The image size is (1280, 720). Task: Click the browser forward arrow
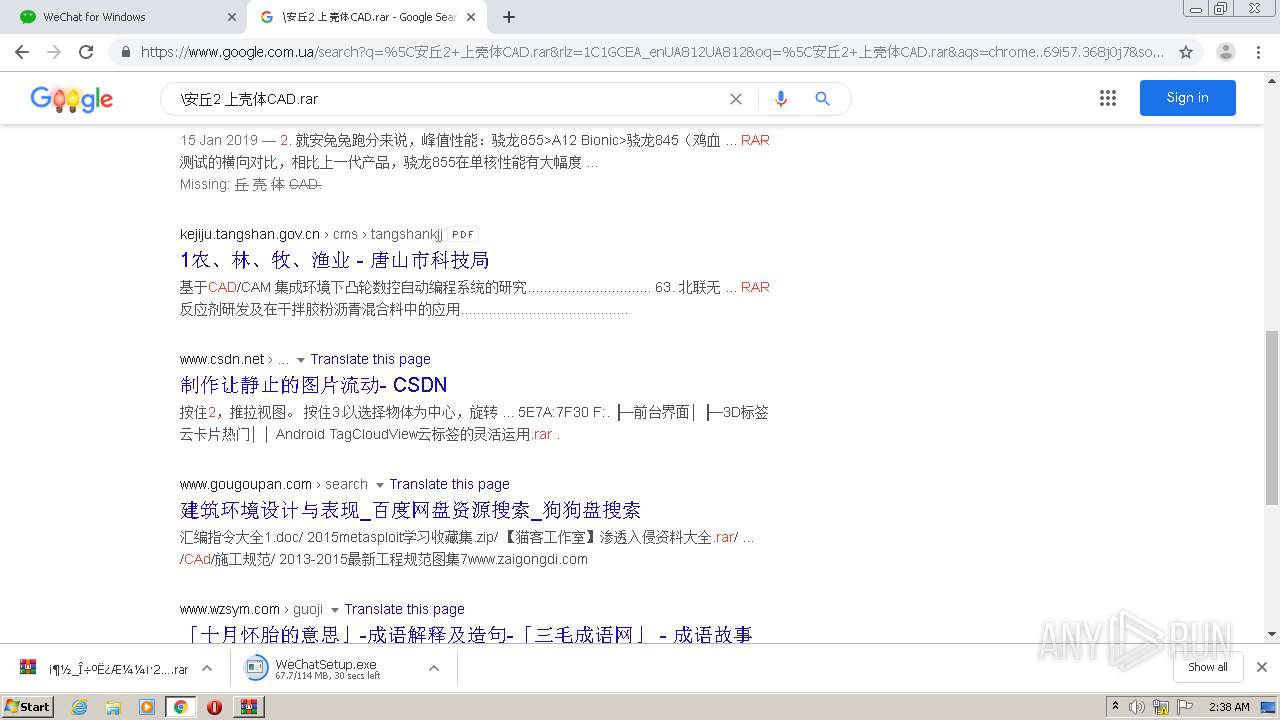click(54, 52)
